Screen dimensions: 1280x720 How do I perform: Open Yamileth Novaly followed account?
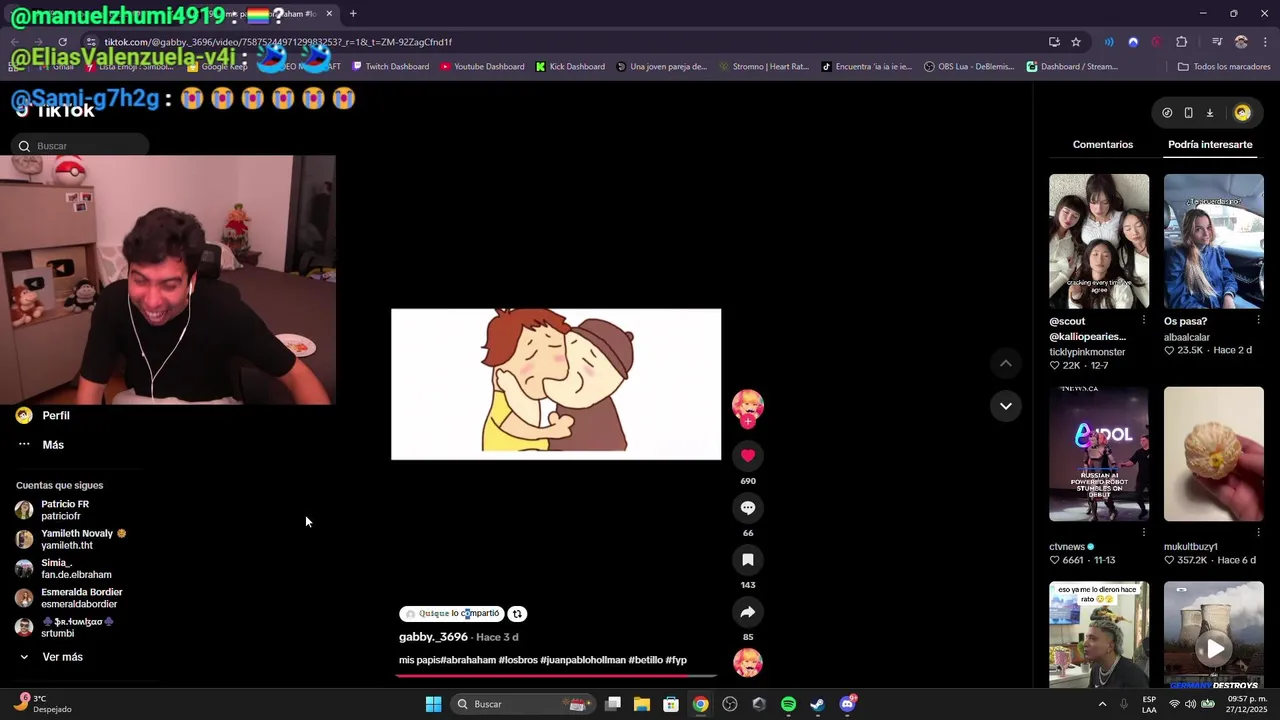(71, 539)
